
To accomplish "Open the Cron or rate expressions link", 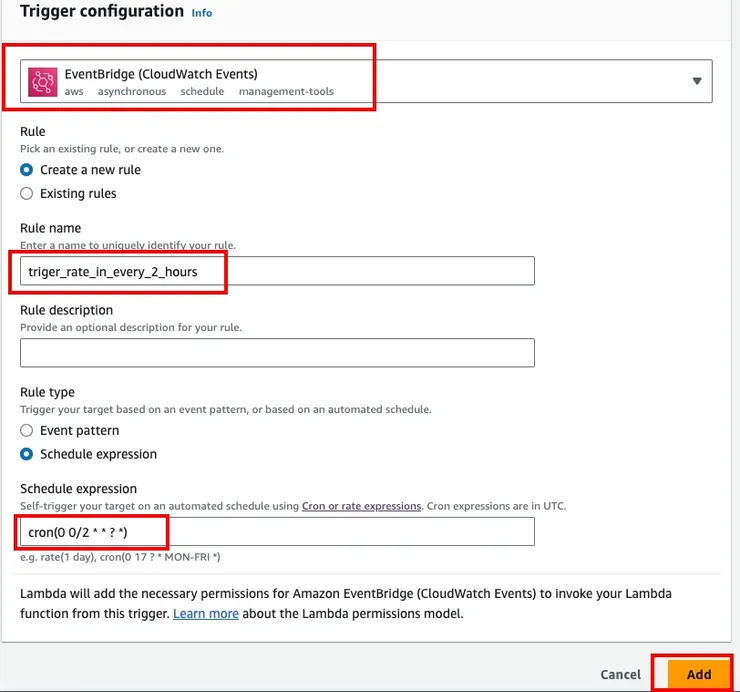I will click(361, 506).
